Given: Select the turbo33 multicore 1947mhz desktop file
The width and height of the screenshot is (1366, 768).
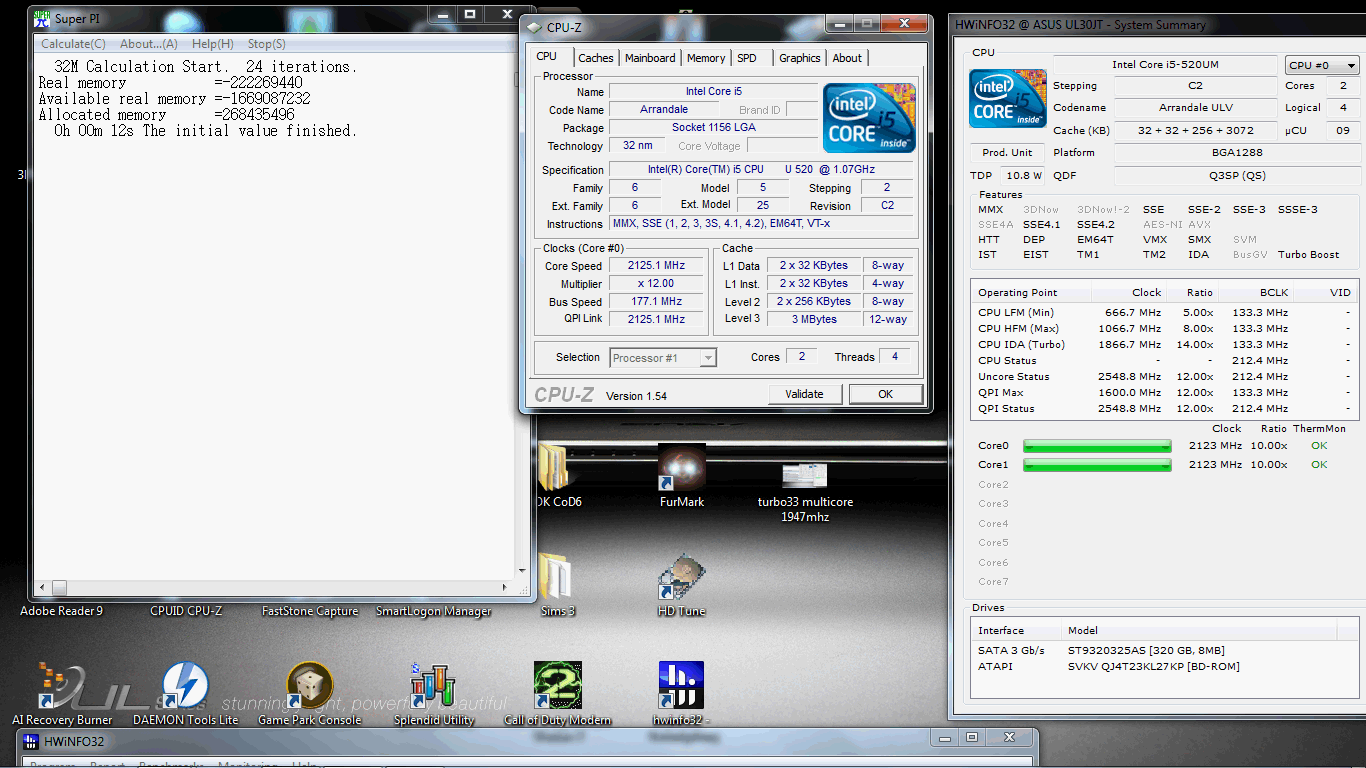Looking at the screenshot, I should tap(805, 492).
